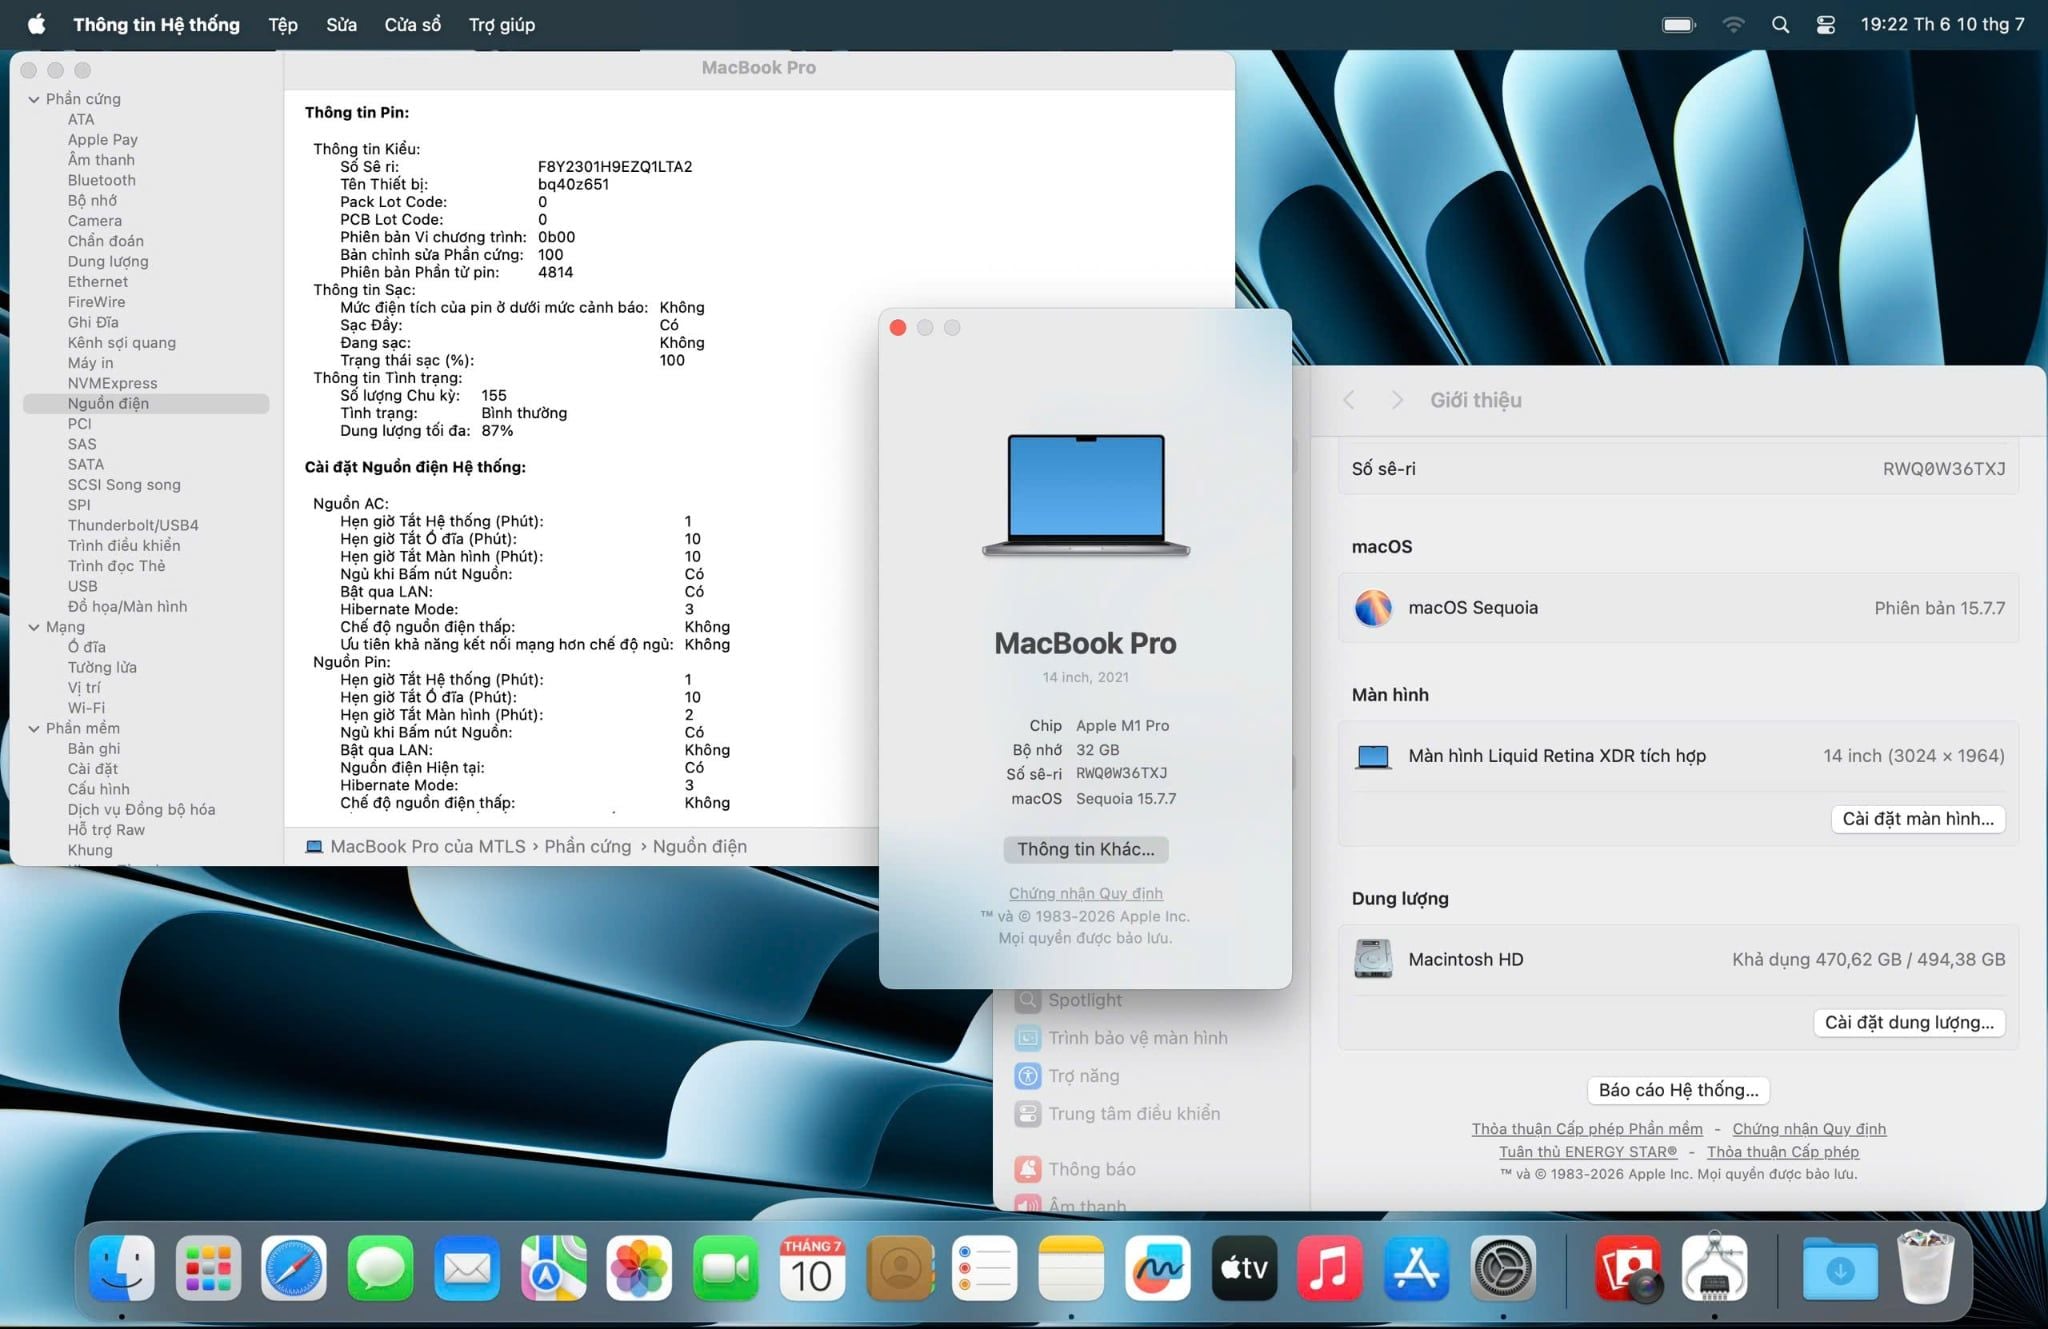Open the Downloads folder in the Dock

point(1840,1268)
